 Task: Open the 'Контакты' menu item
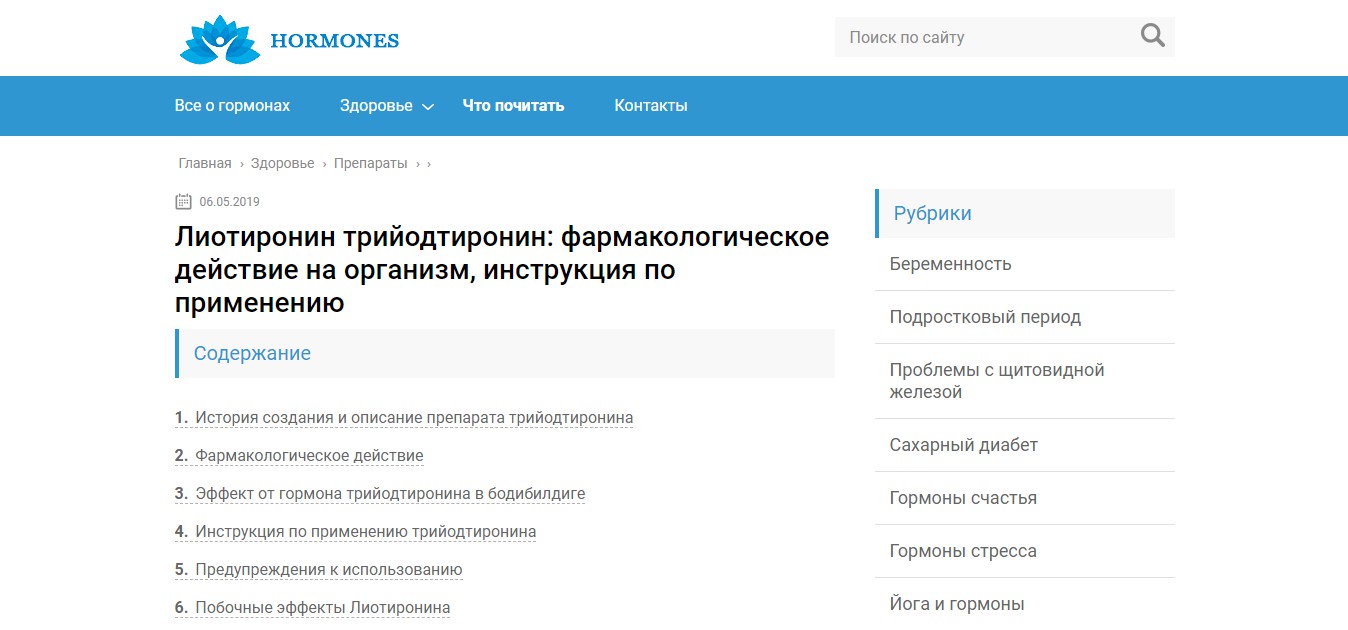(651, 105)
